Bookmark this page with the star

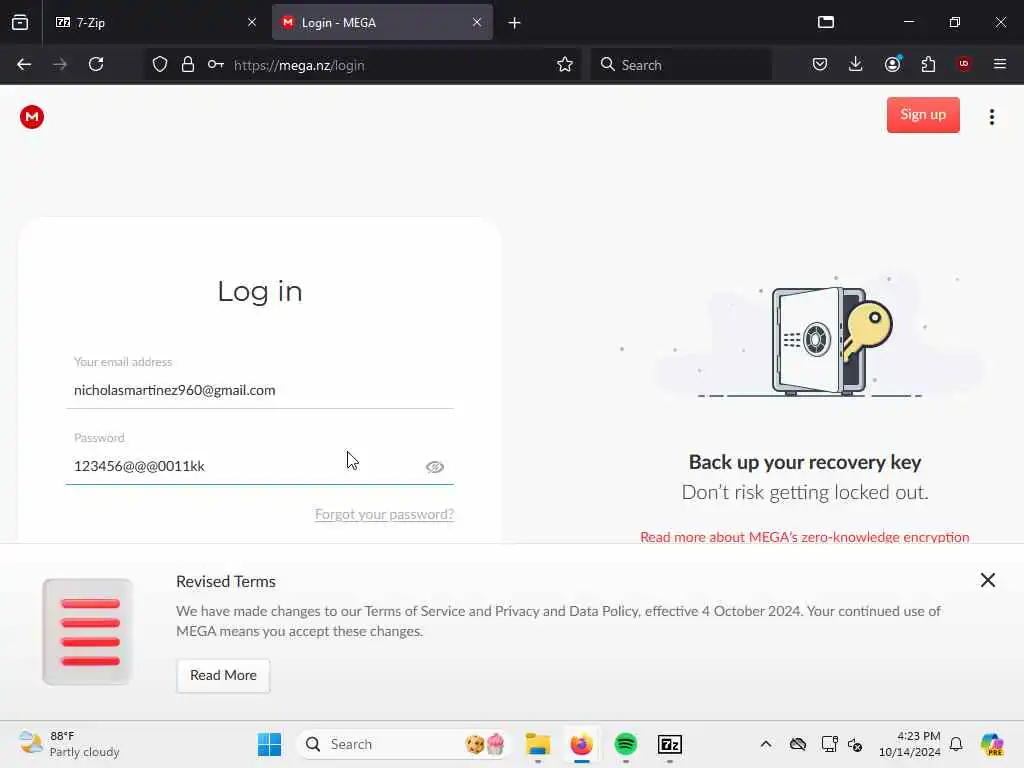click(x=565, y=65)
